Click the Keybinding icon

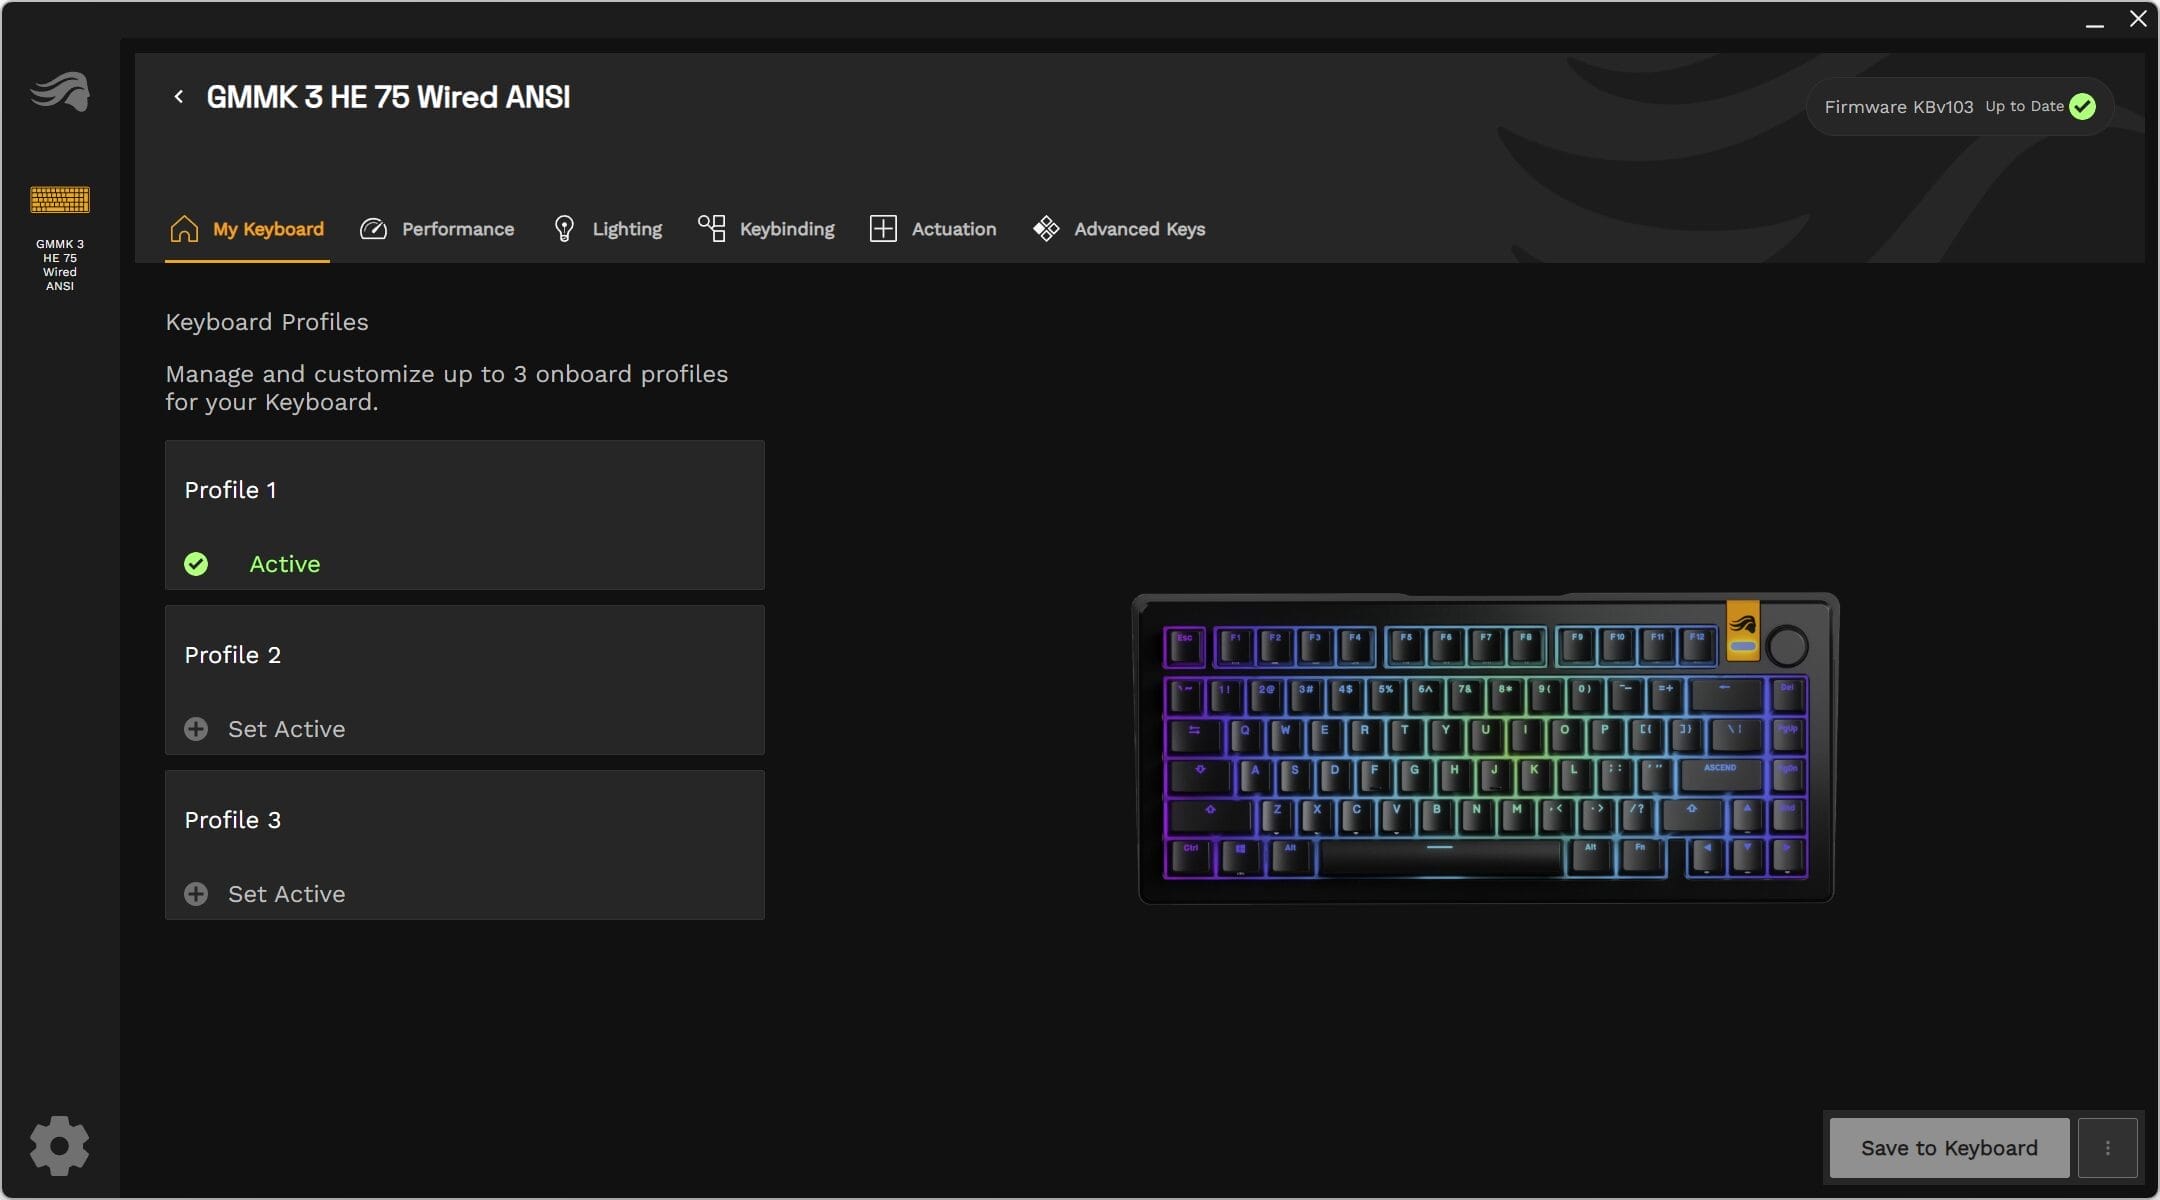(x=712, y=228)
